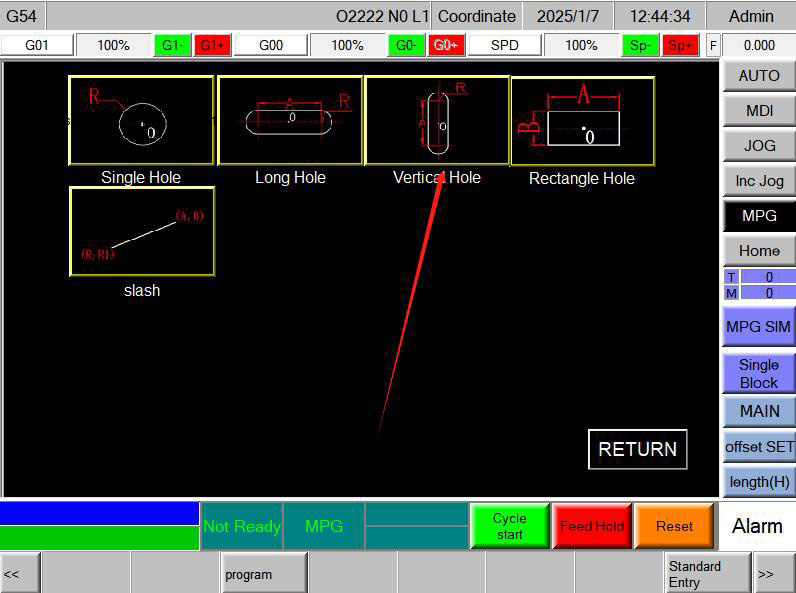This screenshot has width=796, height=593.
Task: Choose the Long Hole pattern icon
Action: [290, 120]
